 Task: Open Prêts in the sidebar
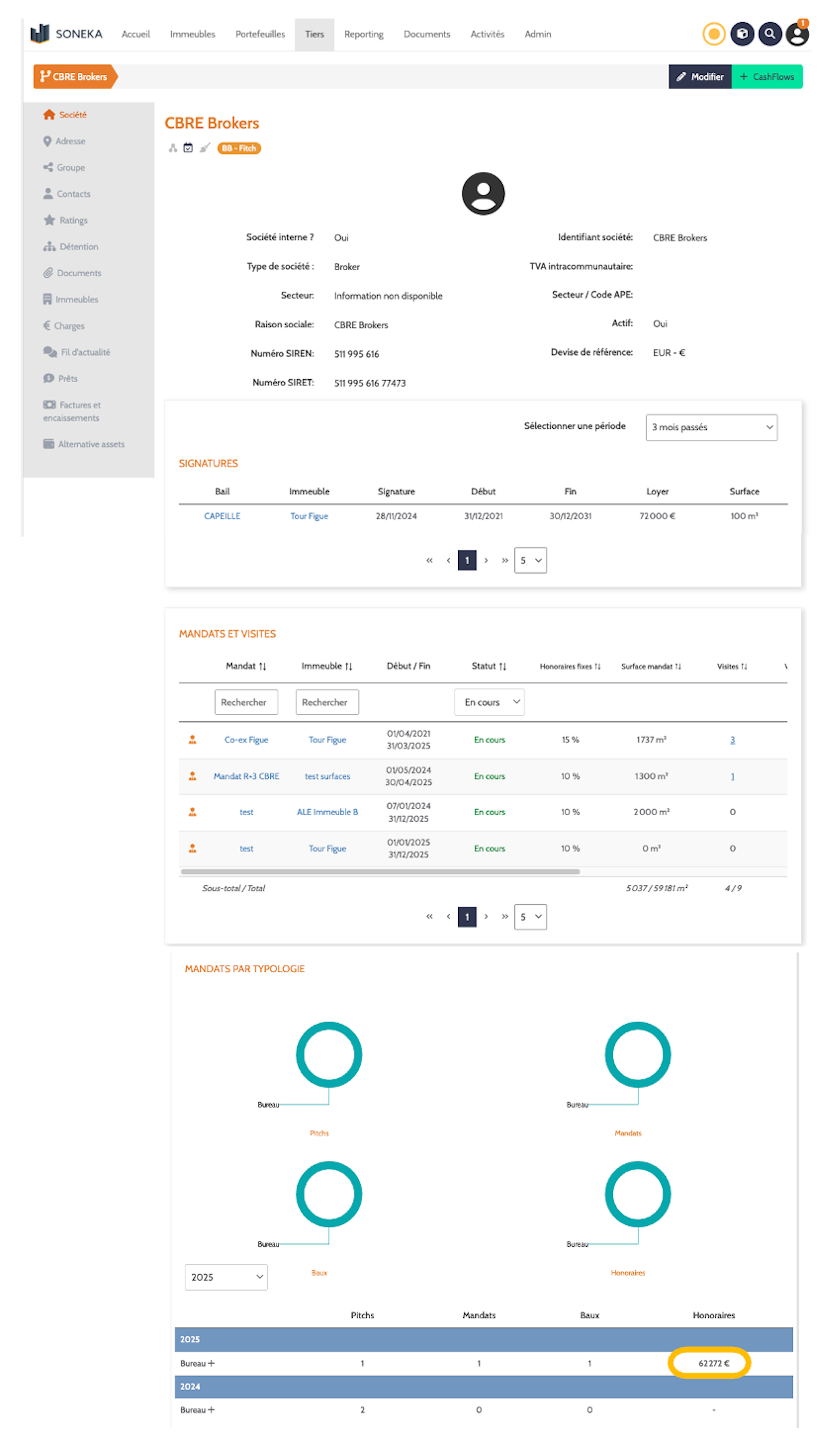click(60, 378)
